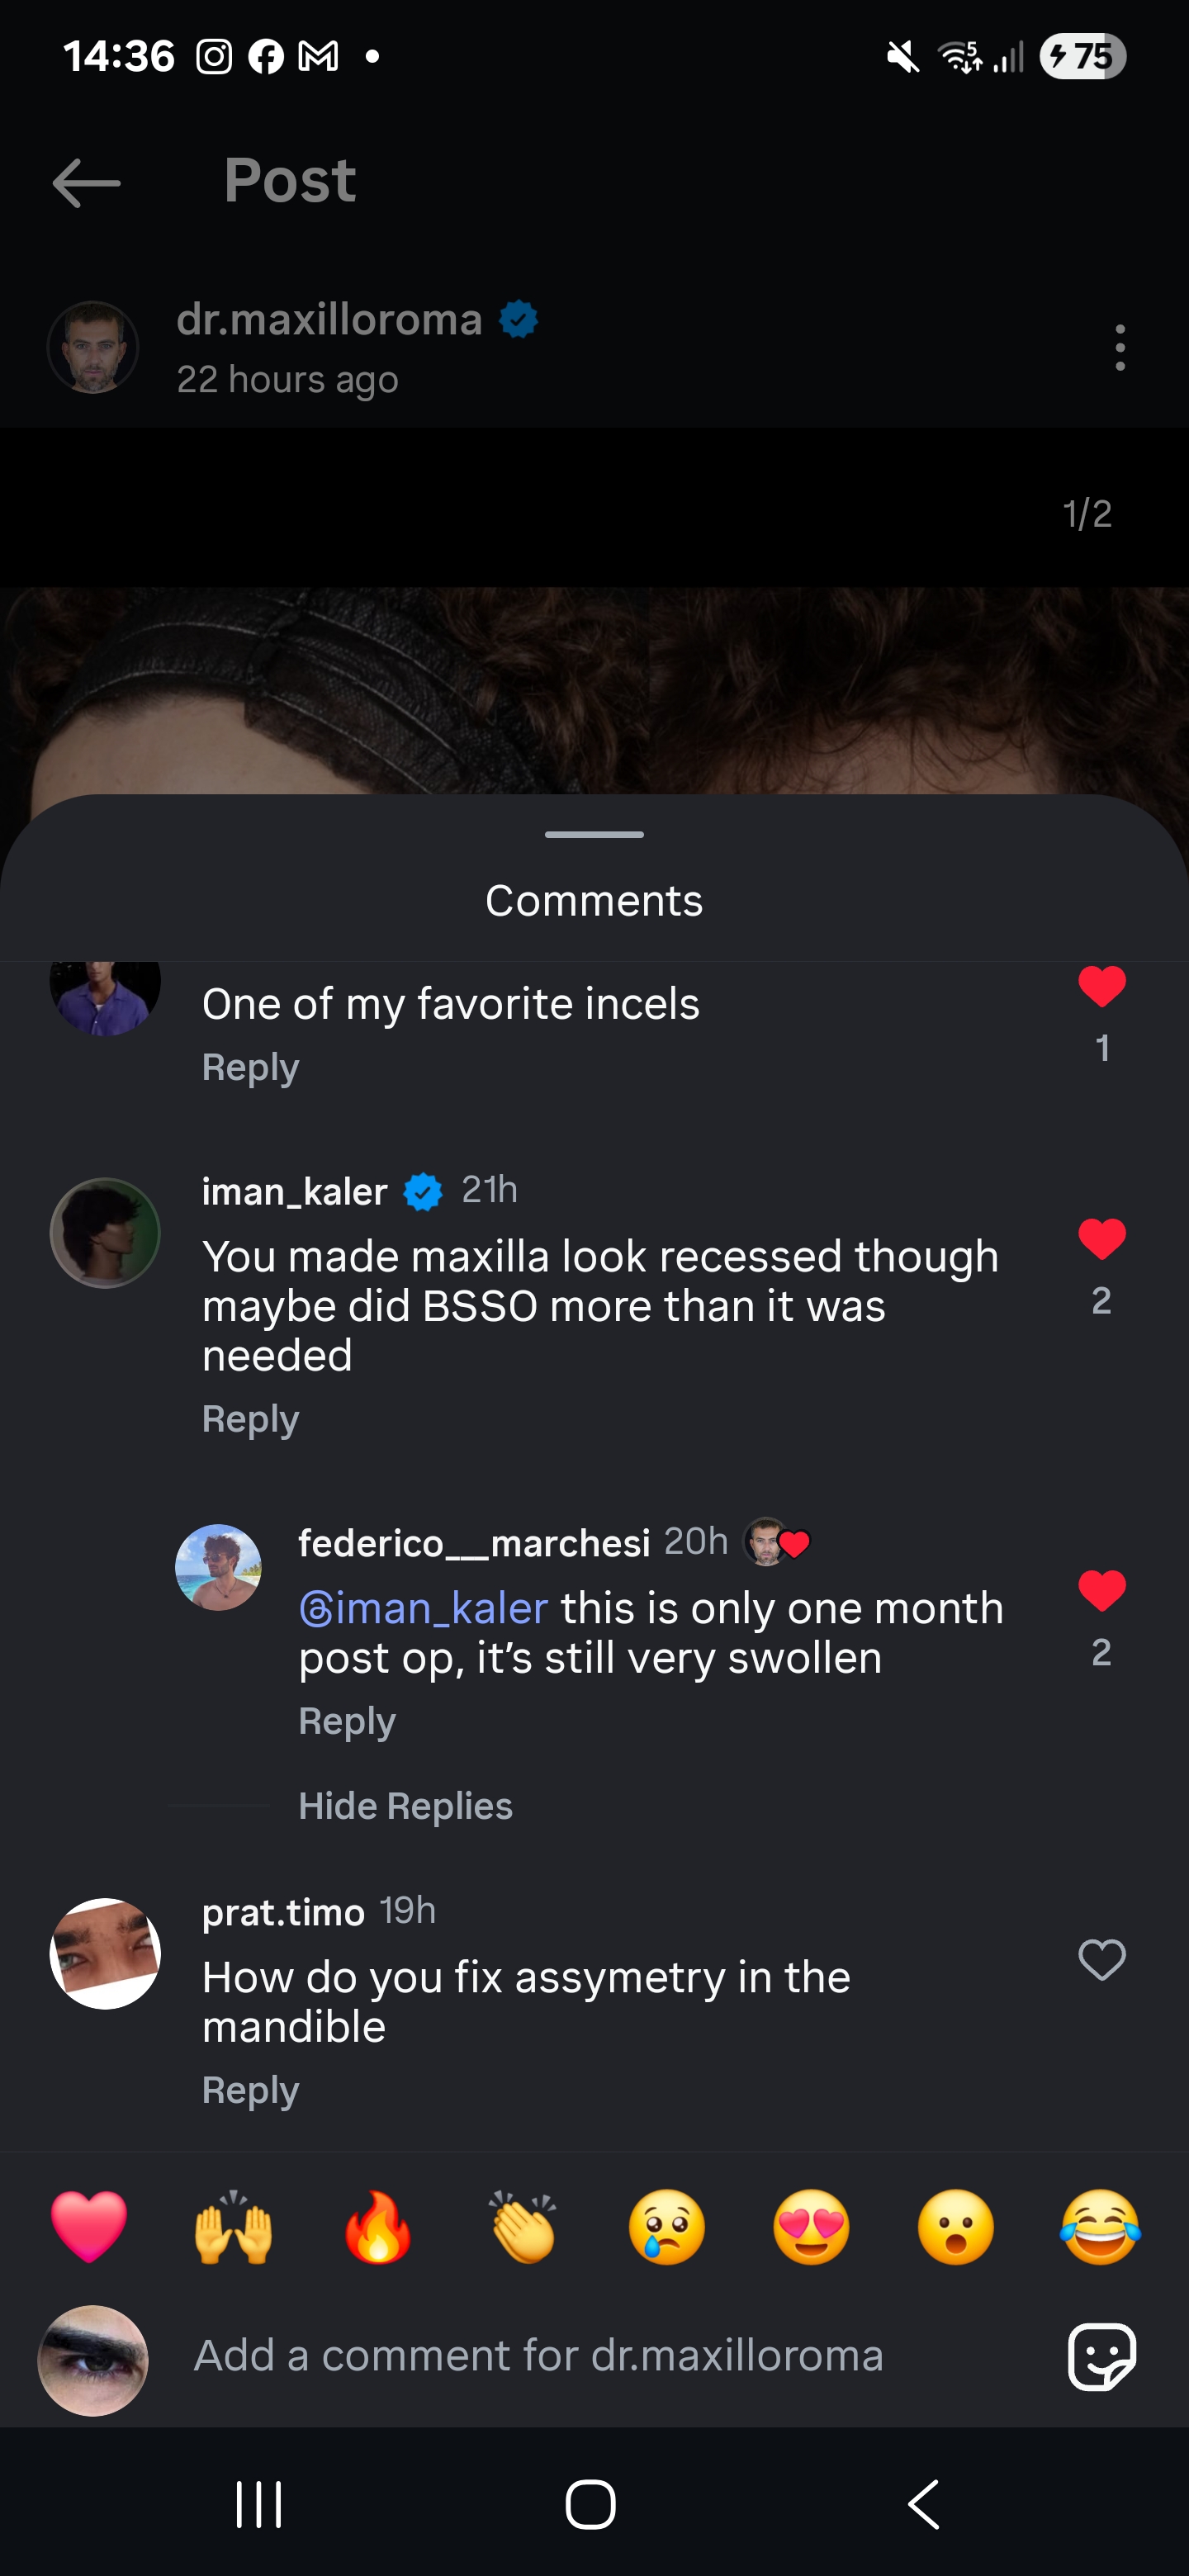Send the clapping hands emoji
1189x2576 pixels.
tap(522, 2228)
